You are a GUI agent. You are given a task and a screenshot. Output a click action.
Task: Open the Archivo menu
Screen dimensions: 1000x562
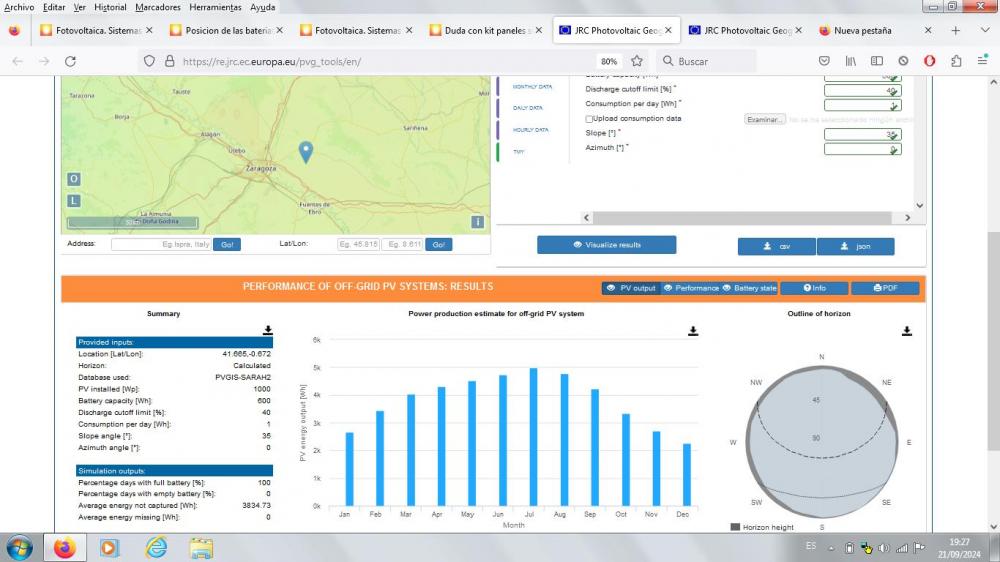coord(19,7)
